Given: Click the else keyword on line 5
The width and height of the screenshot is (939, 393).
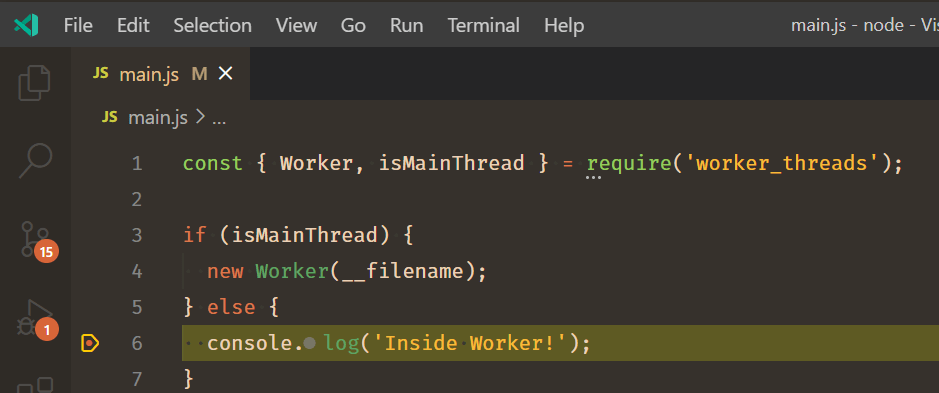Looking at the screenshot, I should 231,308.
